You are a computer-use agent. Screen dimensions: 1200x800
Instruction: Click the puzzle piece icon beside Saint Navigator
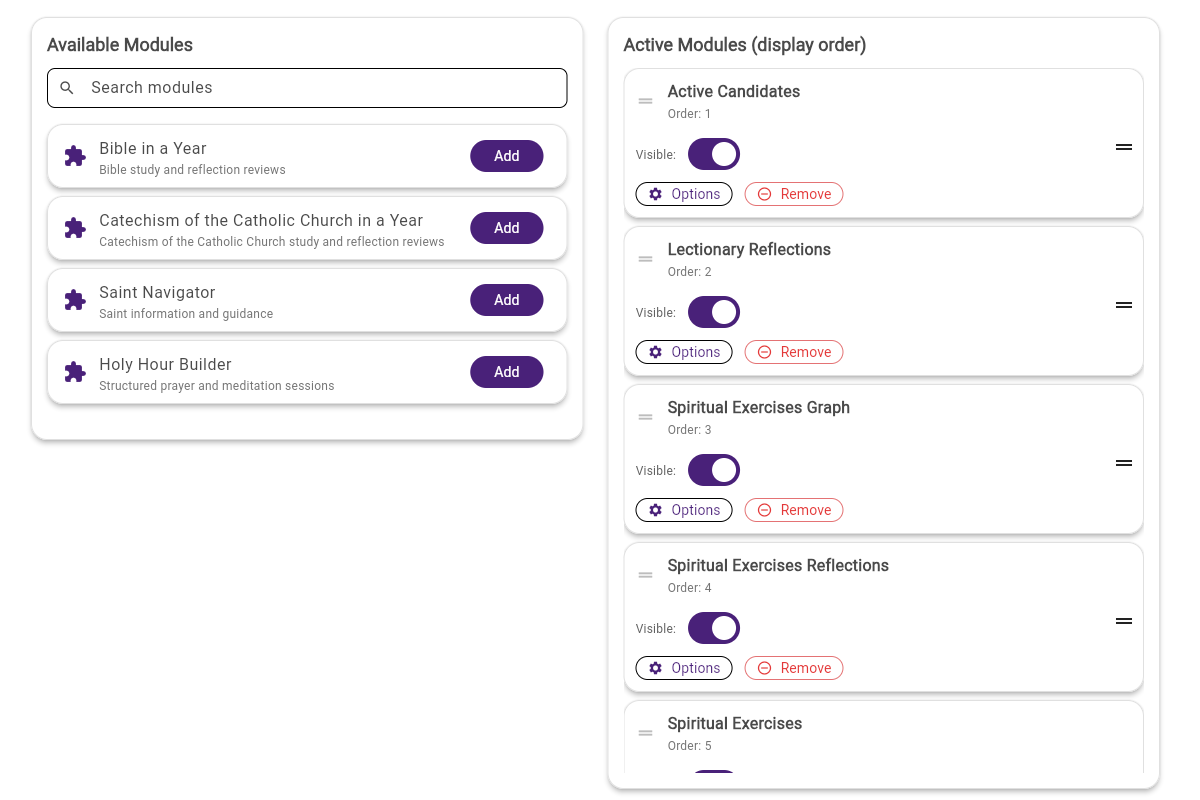74,300
